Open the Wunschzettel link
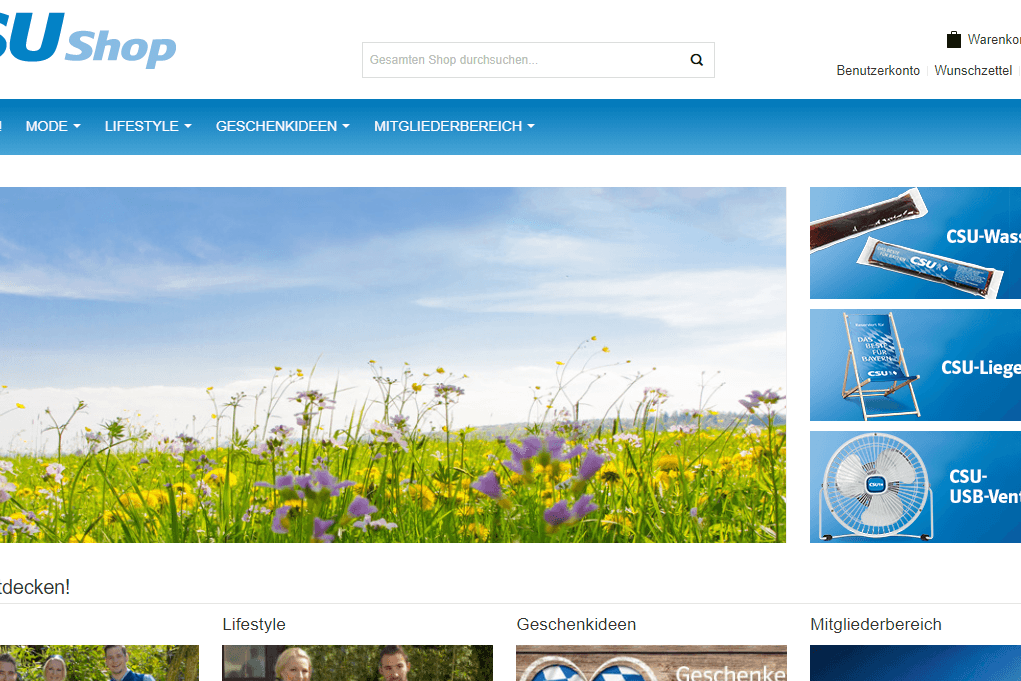Viewport: 1021px width, 681px height. (x=973, y=70)
